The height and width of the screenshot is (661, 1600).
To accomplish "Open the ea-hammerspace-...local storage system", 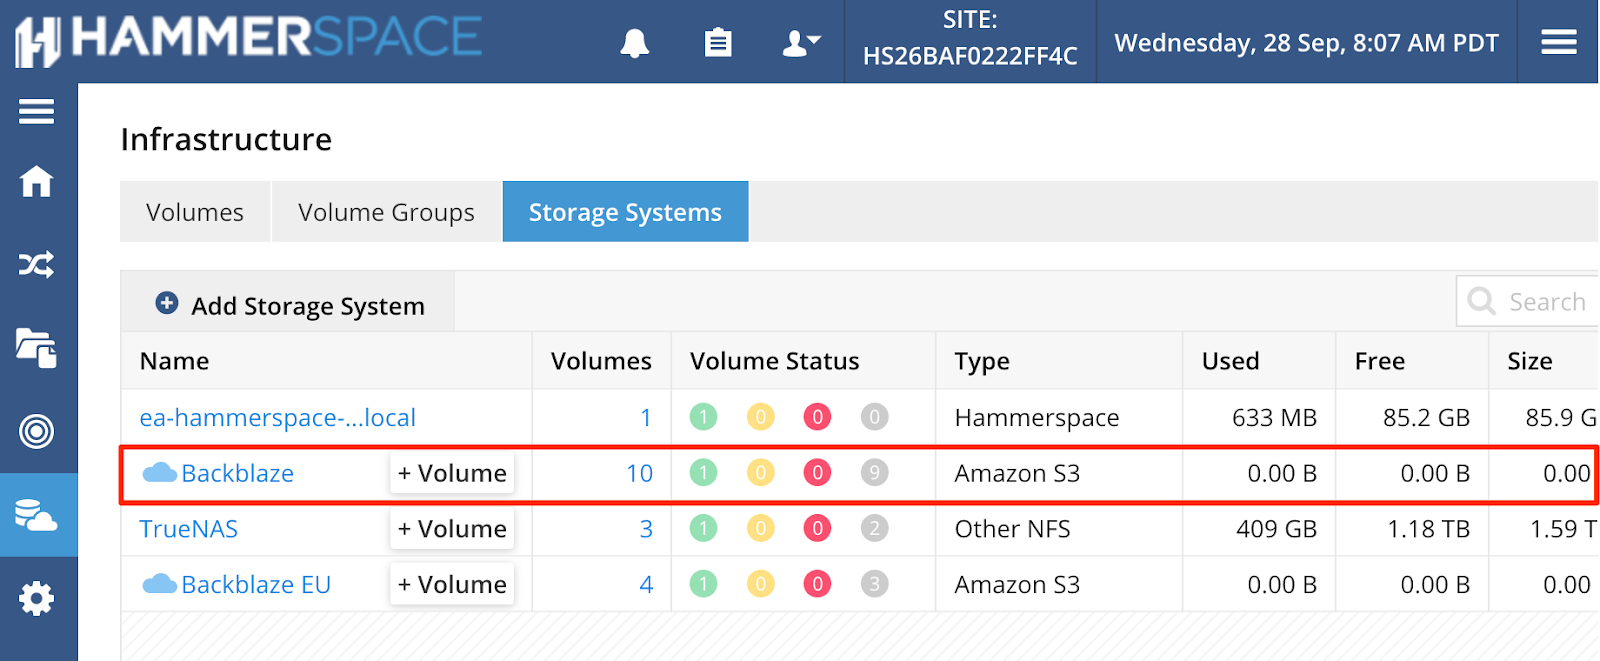I will point(277,418).
